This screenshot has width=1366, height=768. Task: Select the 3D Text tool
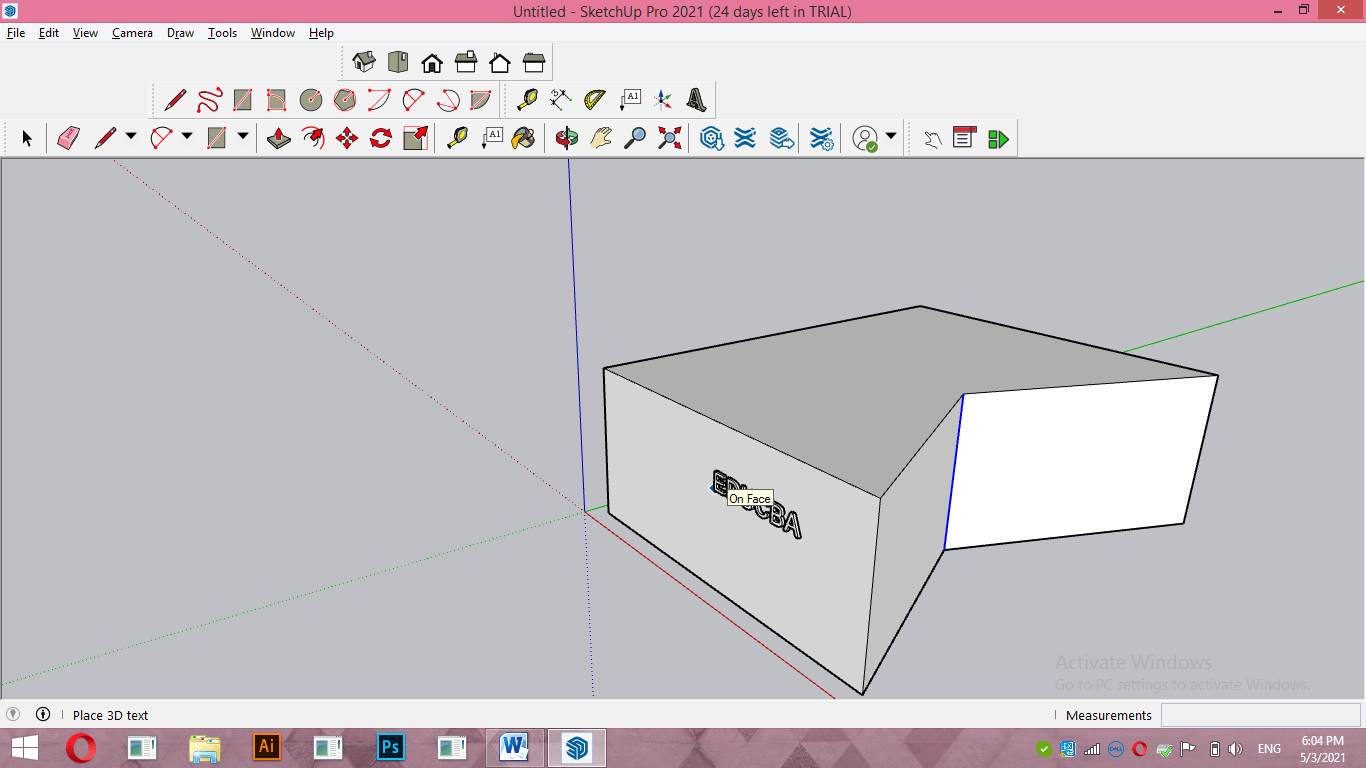697,100
